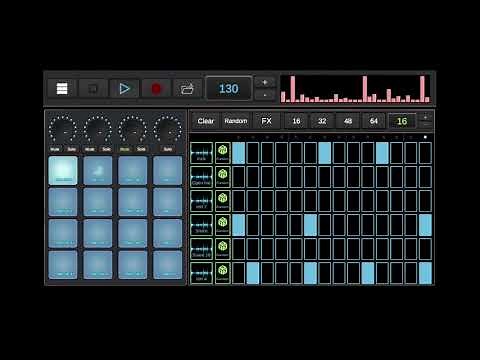This screenshot has width=480, height=360.
Task: Click the pink level spectrum display
Action: [355, 89]
